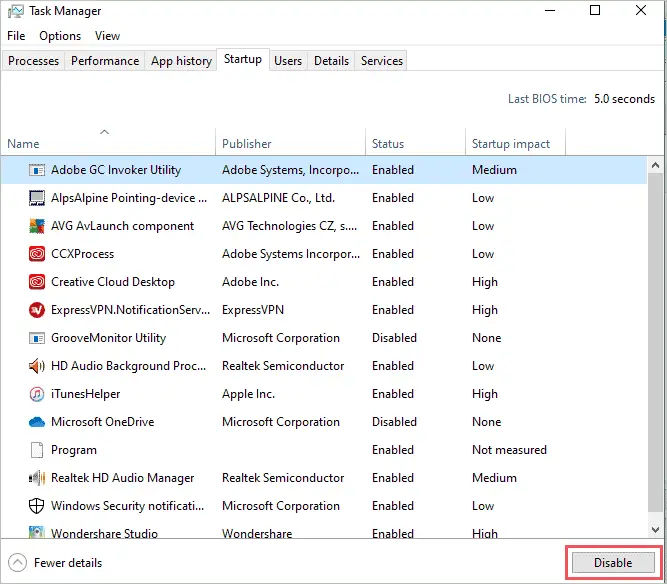
Task: Click the Creative Cloud Desktop icon
Action: click(x=37, y=282)
